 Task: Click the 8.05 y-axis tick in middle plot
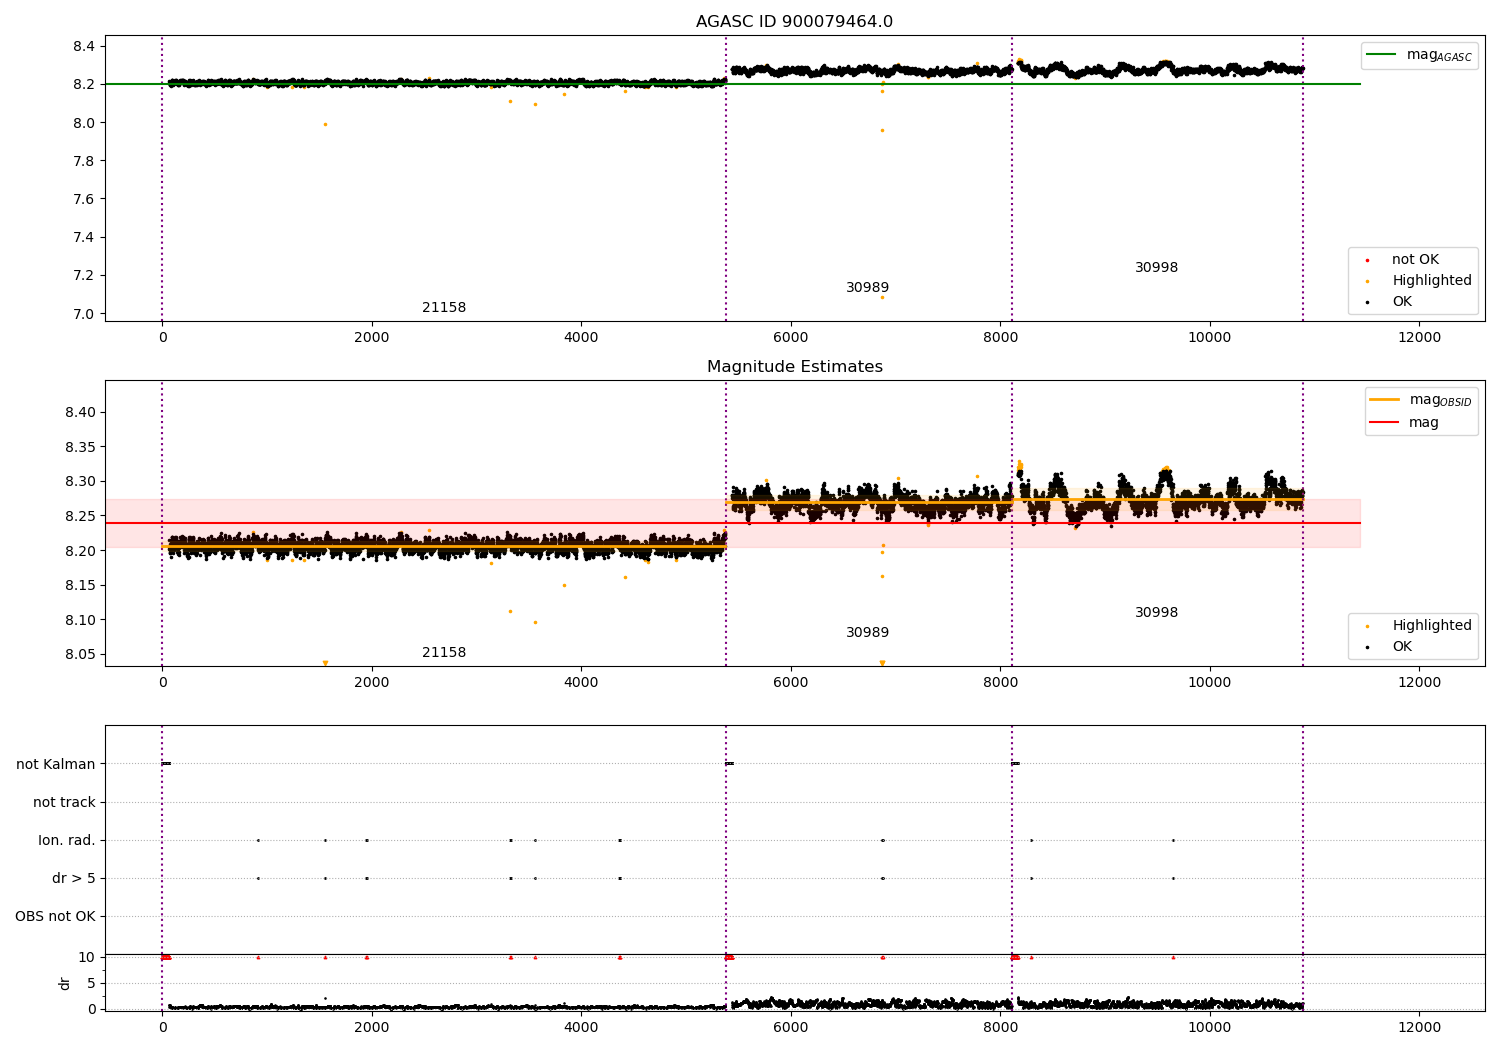[79, 655]
